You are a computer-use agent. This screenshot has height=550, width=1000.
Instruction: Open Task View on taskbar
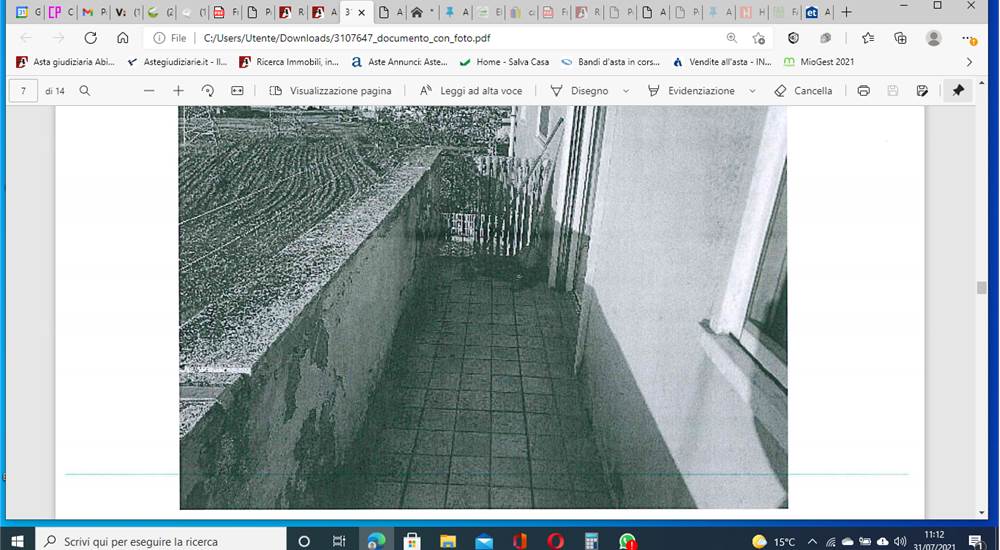point(339,541)
